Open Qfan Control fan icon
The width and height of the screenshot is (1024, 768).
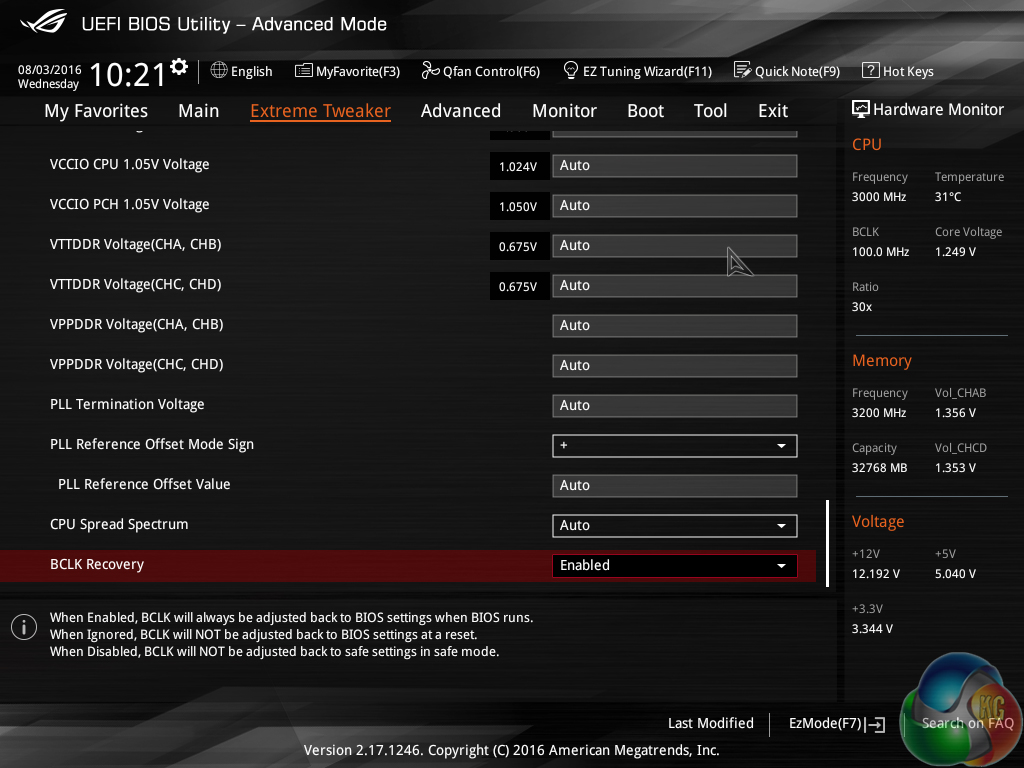pos(430,71)
